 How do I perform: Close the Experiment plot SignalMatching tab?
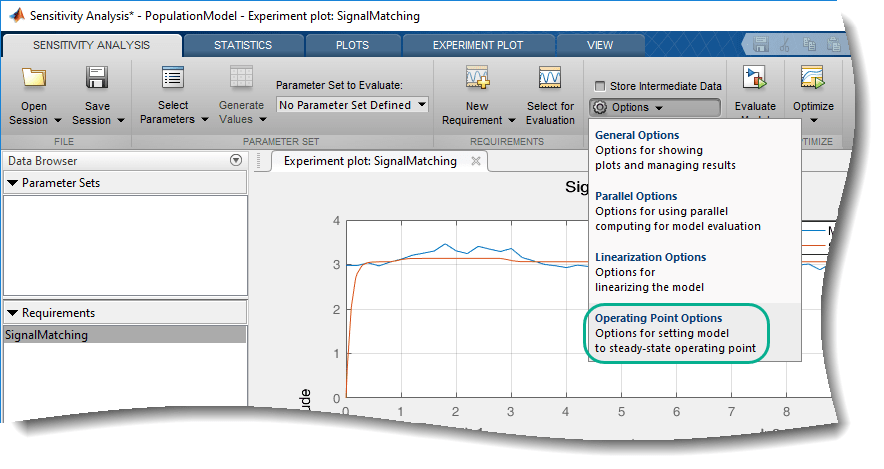tap(476, 161)
